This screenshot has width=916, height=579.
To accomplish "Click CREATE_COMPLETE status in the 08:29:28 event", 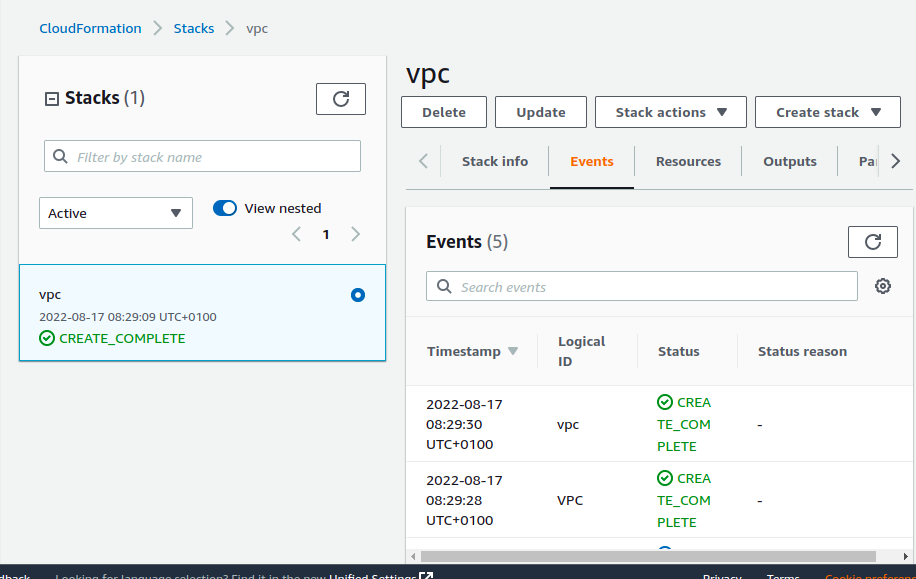I will [683, 500].
